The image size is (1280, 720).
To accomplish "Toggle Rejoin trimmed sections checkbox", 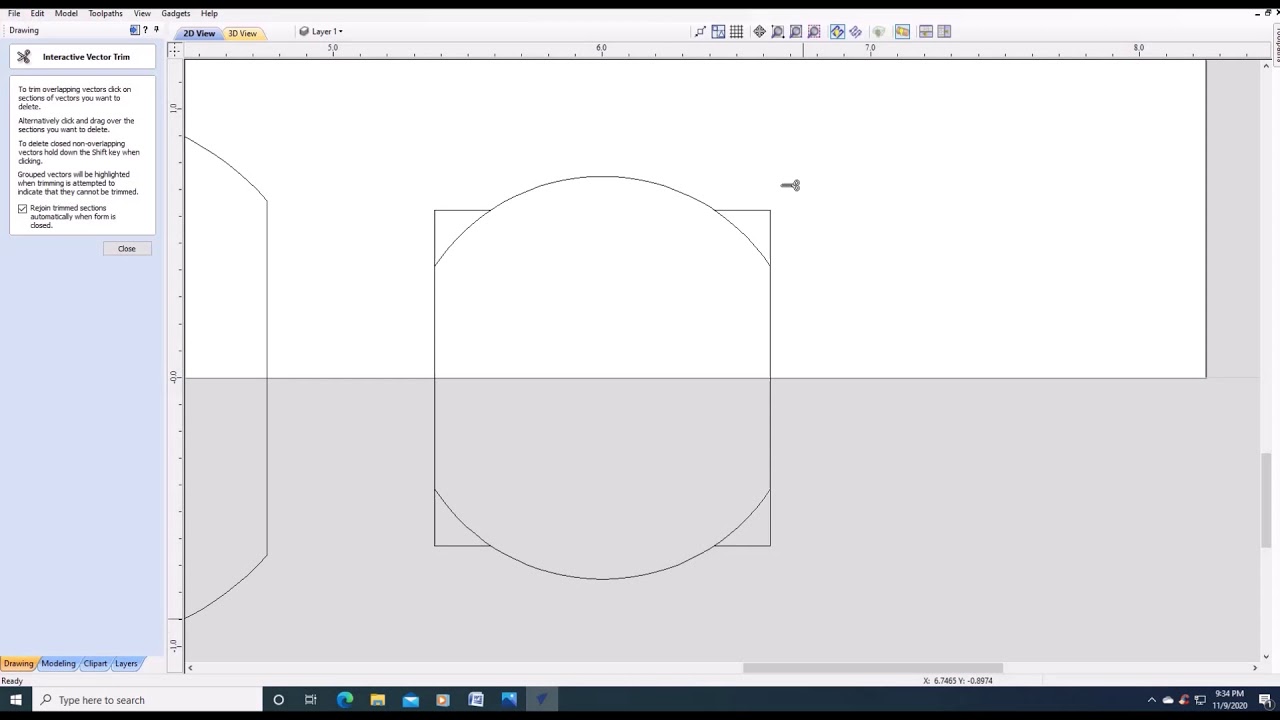I will coord(22,208).
